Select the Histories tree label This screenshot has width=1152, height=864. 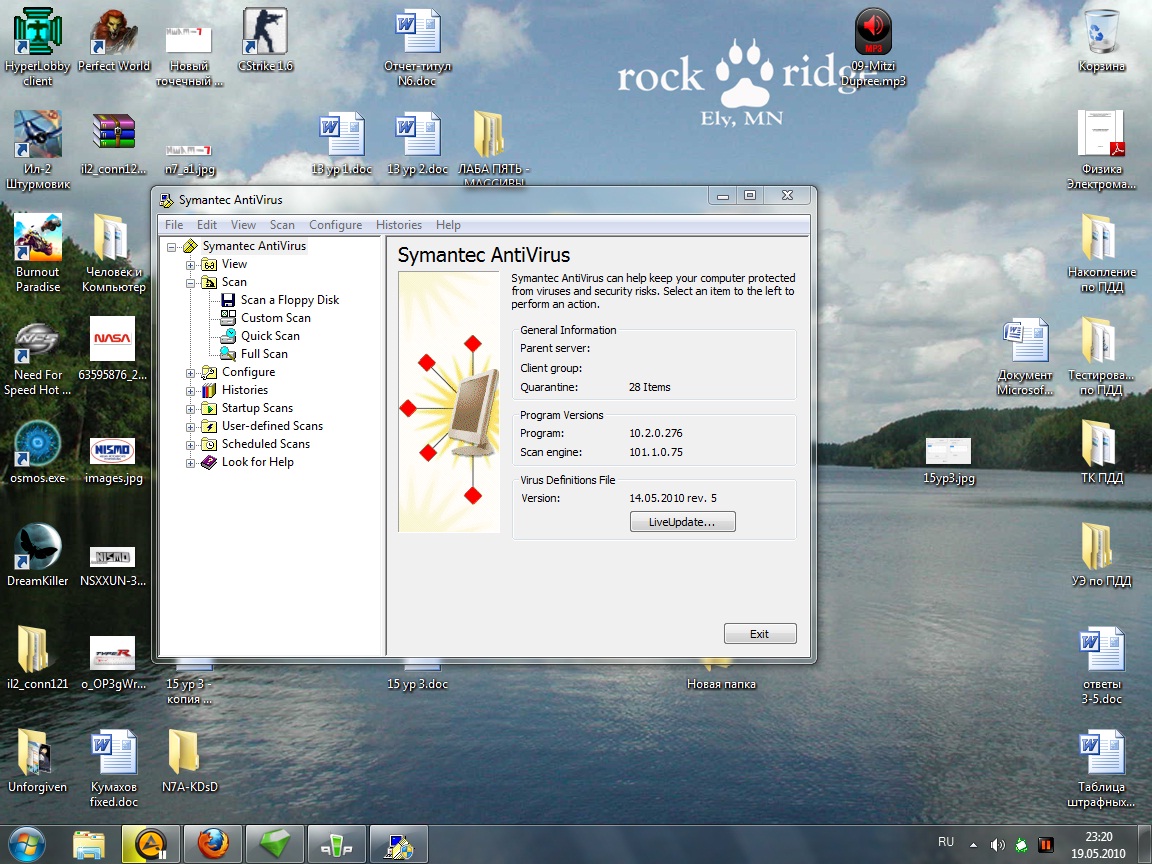click(x=245, y=390)
